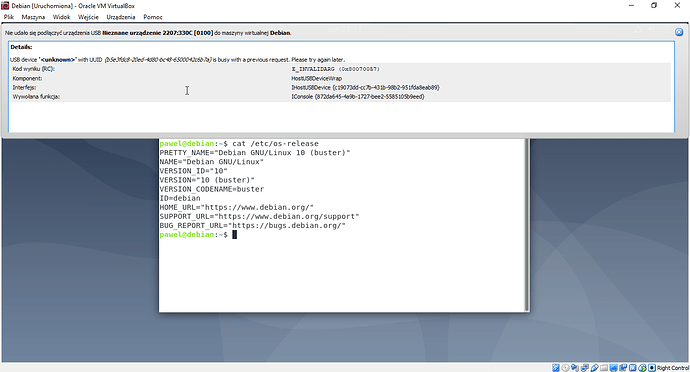Dismiss the USB error notification

(679, 32)
